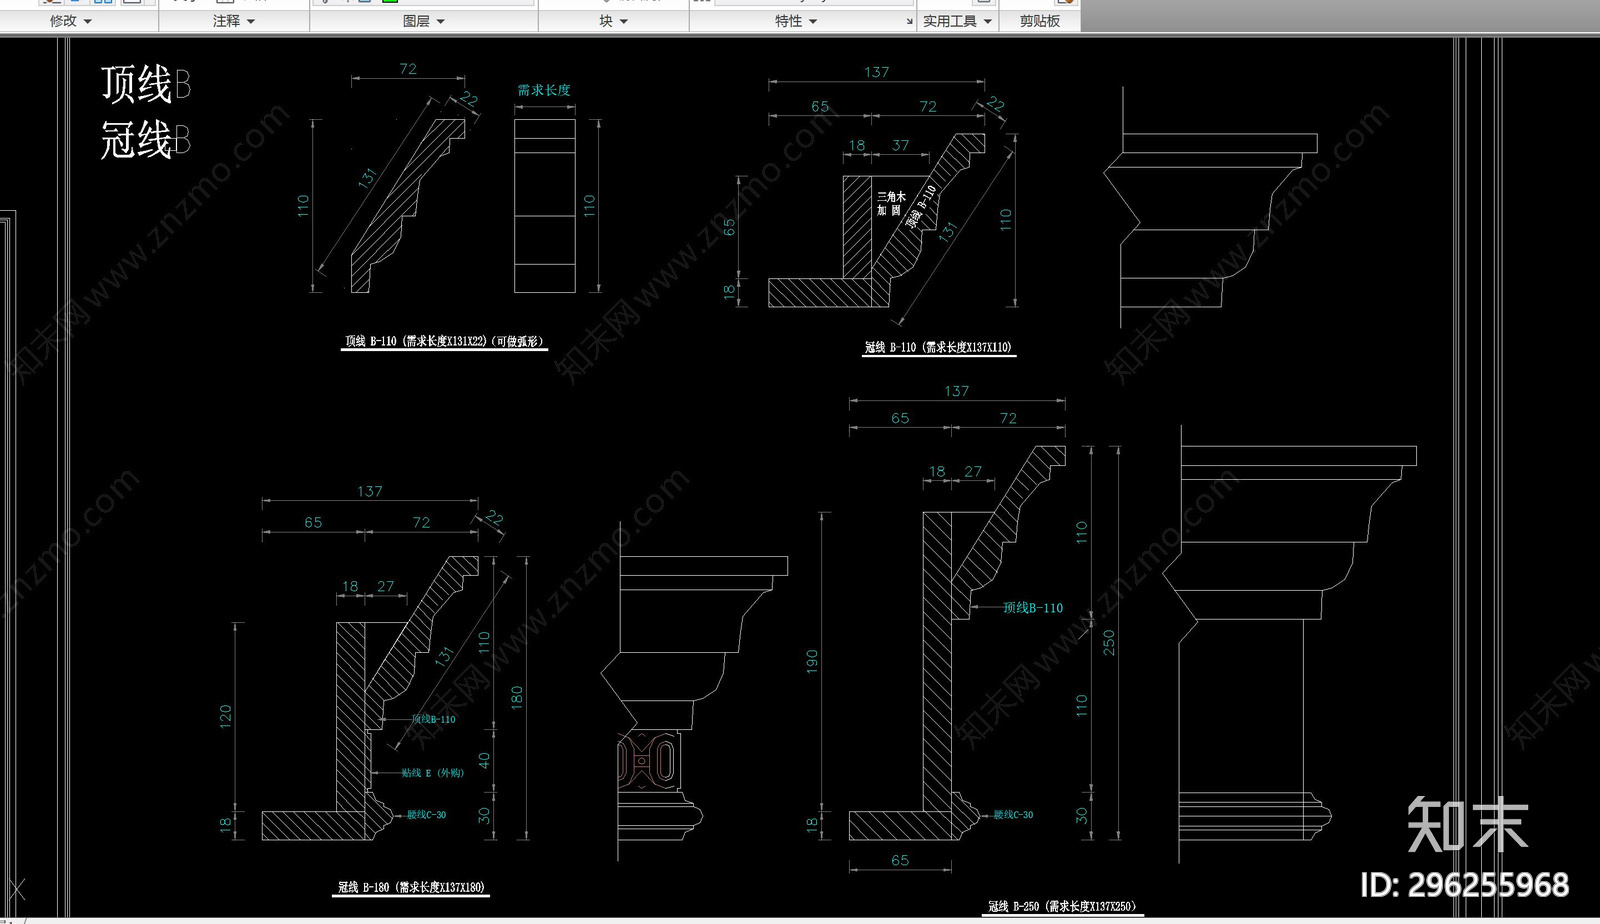Select the 120 vertical dimension
This screenshot has width=1600, height=924.
point(225,716)
